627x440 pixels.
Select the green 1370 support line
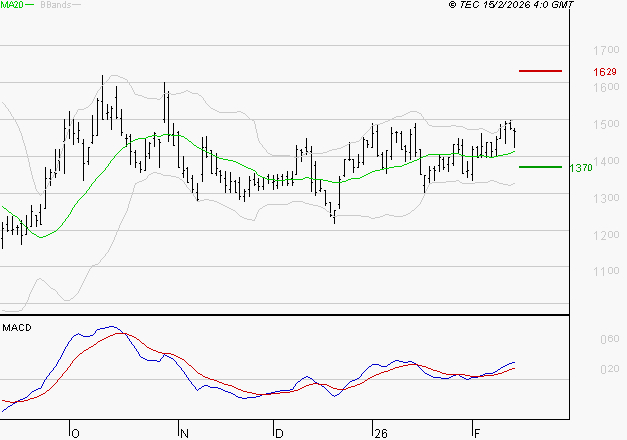(x=541, y=167)
